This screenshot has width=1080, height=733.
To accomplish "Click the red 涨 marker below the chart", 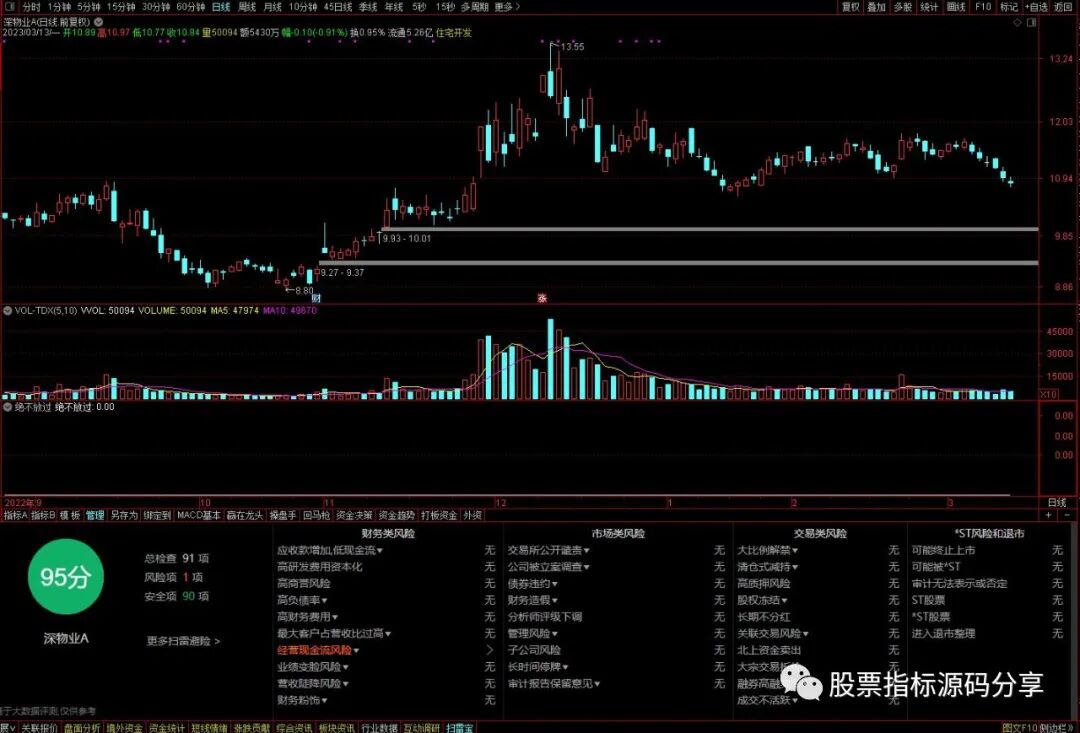I will tap(542, 298).
